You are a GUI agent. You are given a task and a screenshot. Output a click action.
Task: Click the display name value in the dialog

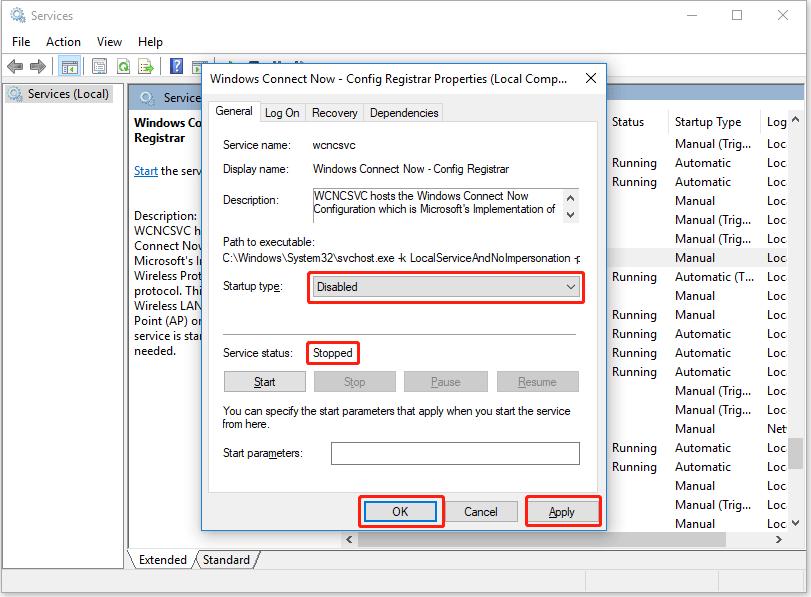click(411, 169)
